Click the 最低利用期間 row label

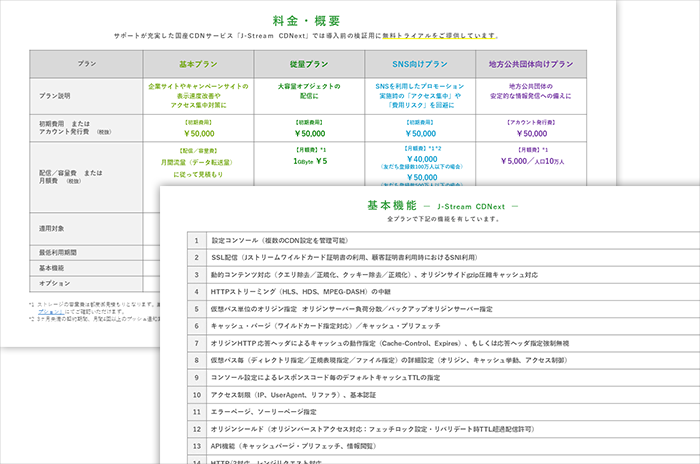pos(58,252)
